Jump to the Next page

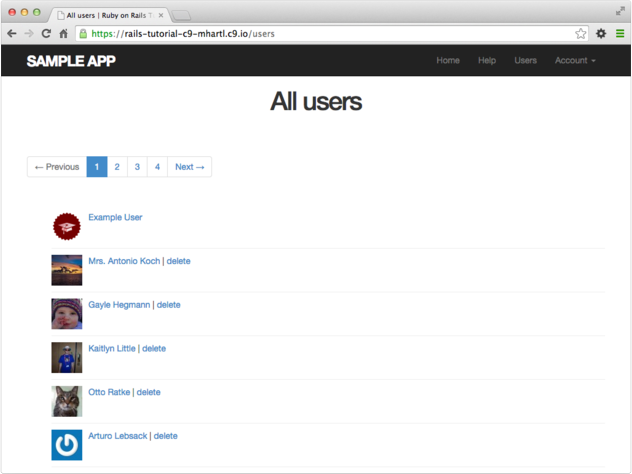pos(189,167)
